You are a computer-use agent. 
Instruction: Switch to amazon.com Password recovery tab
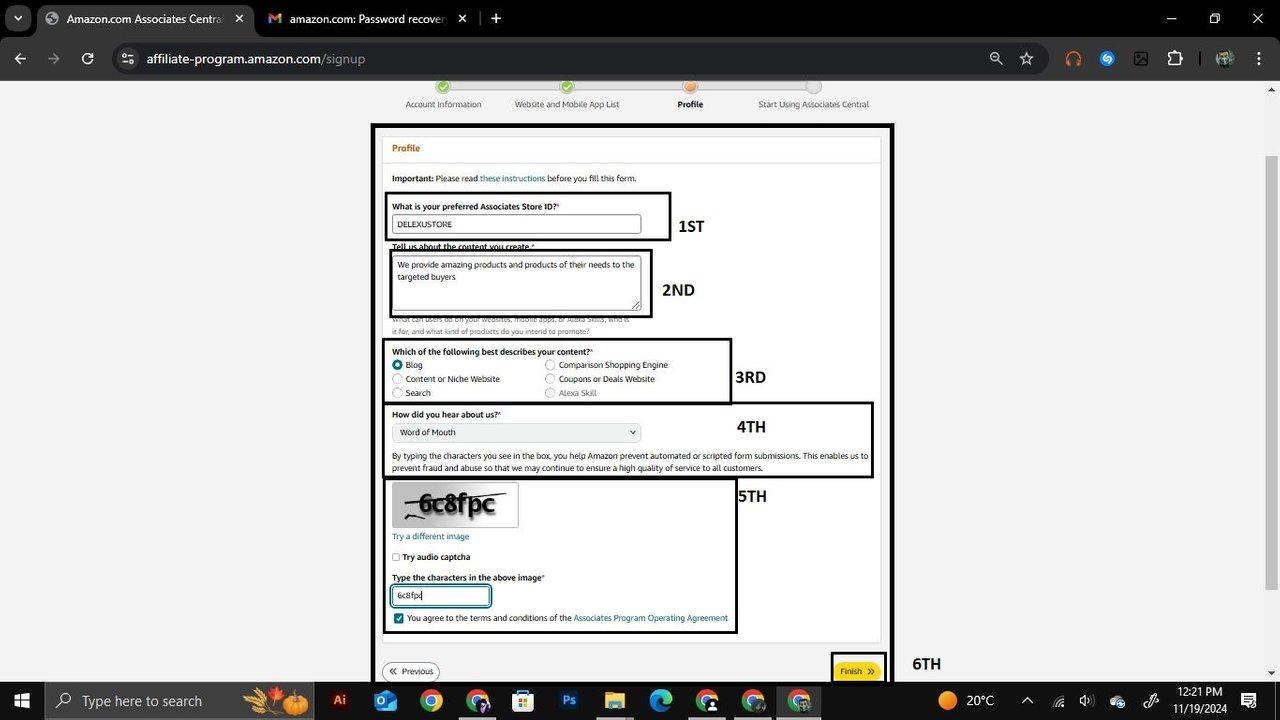(x=367, y=18)
